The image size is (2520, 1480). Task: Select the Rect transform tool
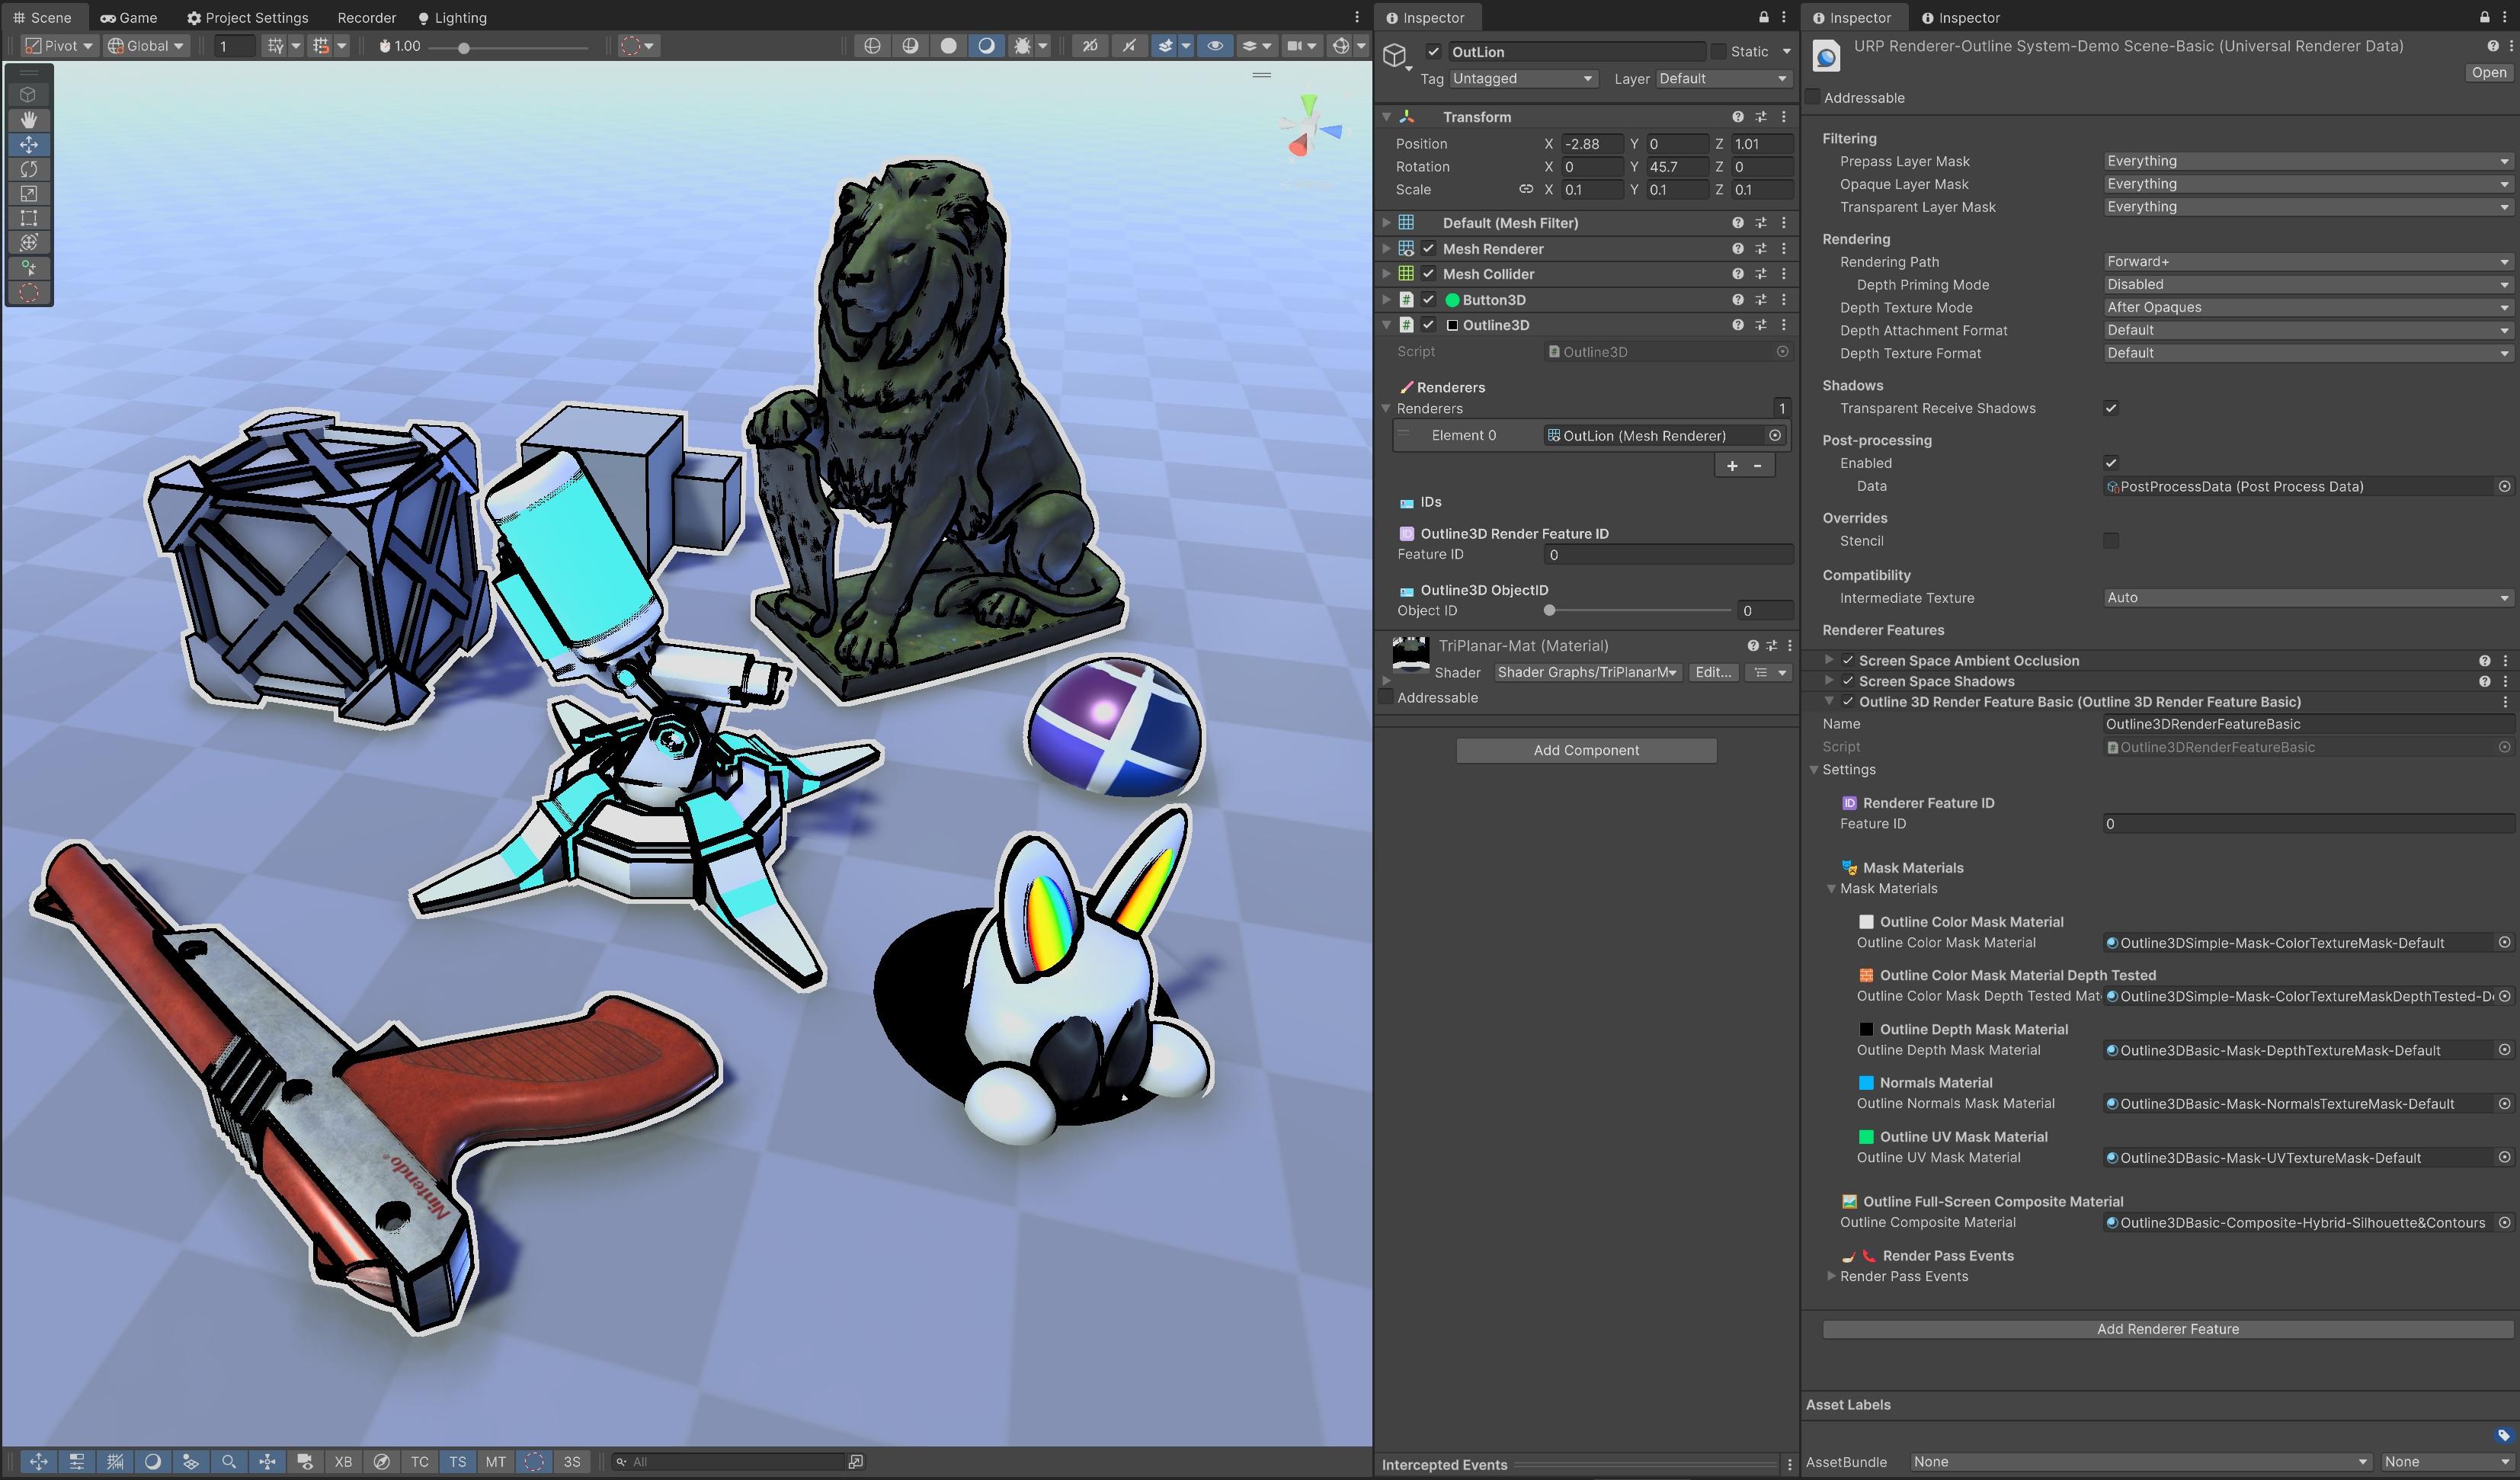pos(28,218)
